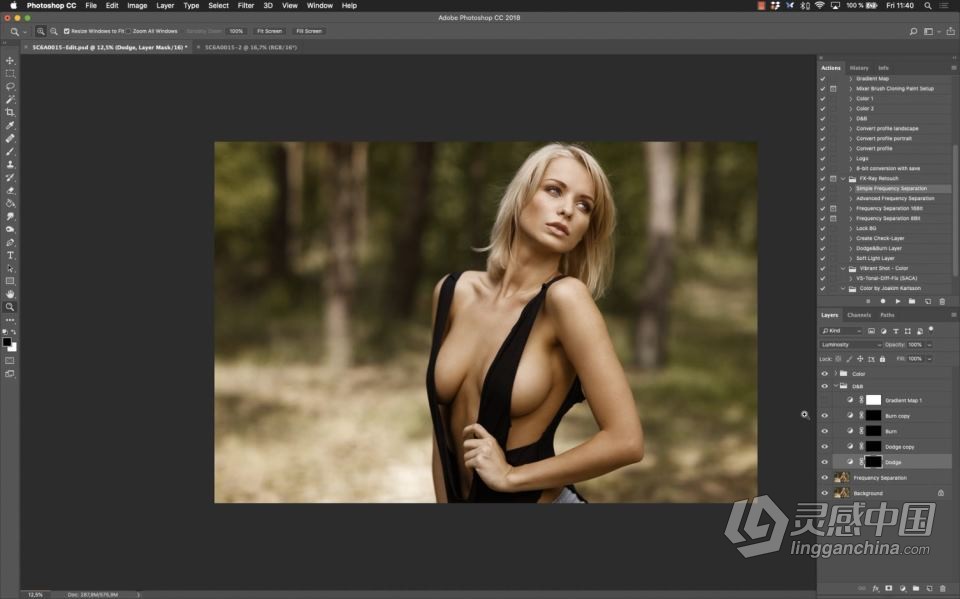
Task: Open the layer Kind filter dropdown
Action: pyautogui.click(x=841, y=331)
